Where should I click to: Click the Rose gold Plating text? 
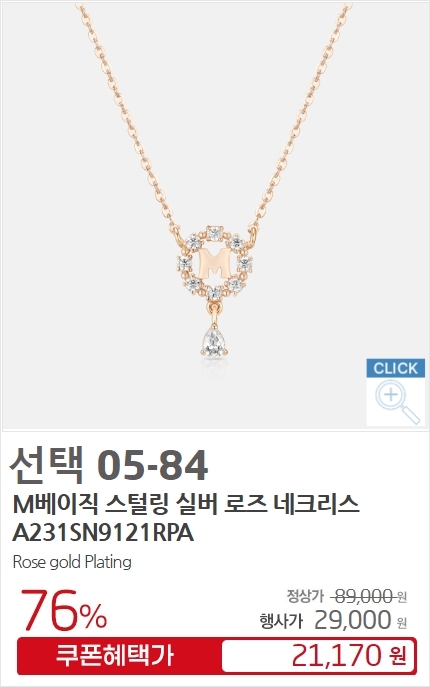(72, 562)
